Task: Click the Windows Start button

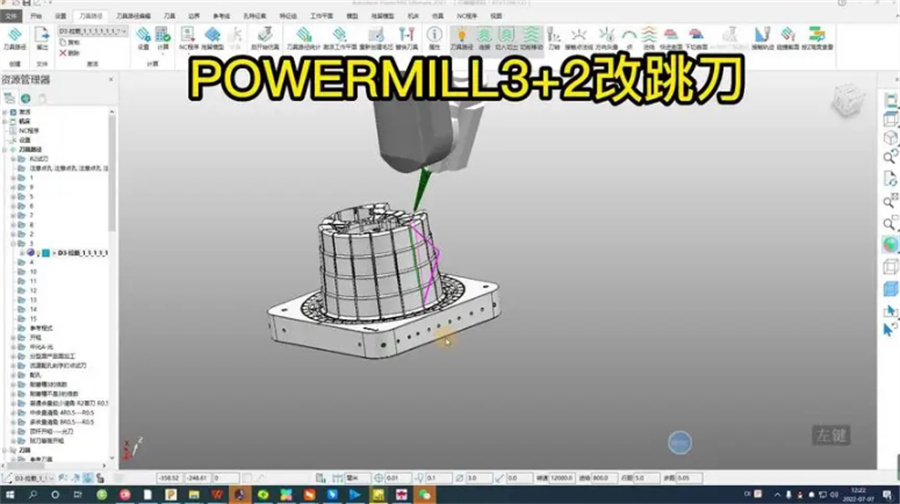Action: click(x=10, y=494)
